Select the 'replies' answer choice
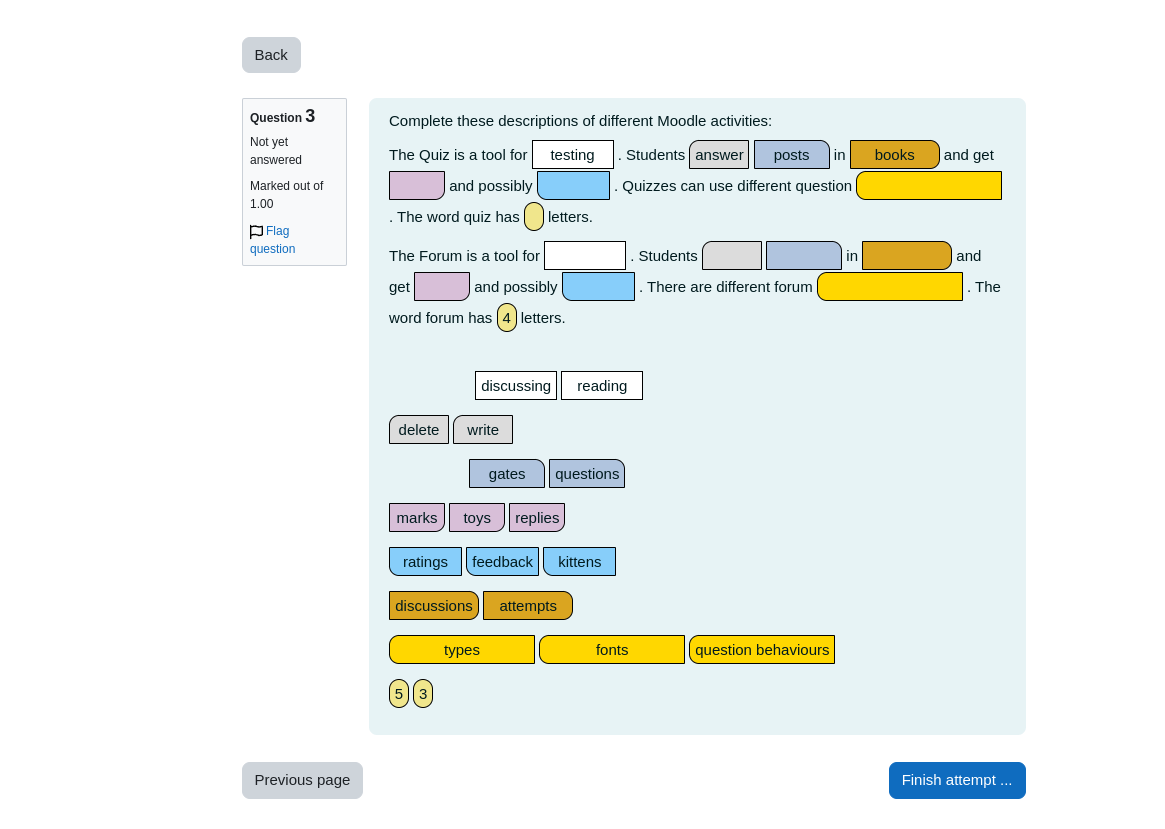This screenshot has height=829, width=1165. pos(537,517)
